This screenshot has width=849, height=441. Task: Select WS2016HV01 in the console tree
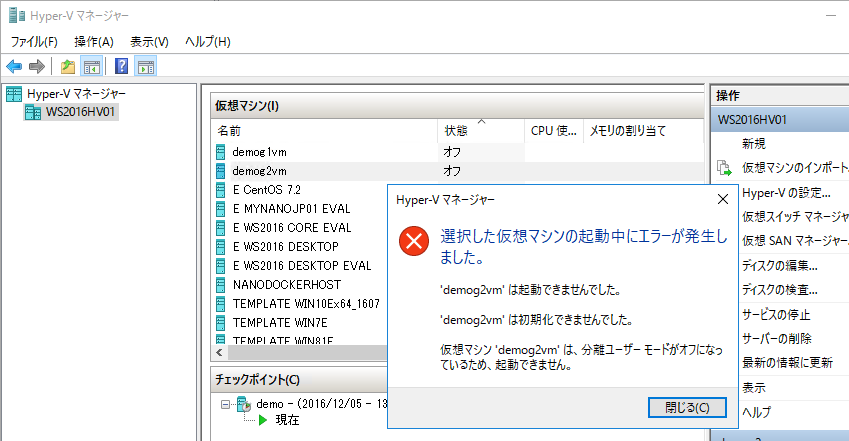point(80,112)
